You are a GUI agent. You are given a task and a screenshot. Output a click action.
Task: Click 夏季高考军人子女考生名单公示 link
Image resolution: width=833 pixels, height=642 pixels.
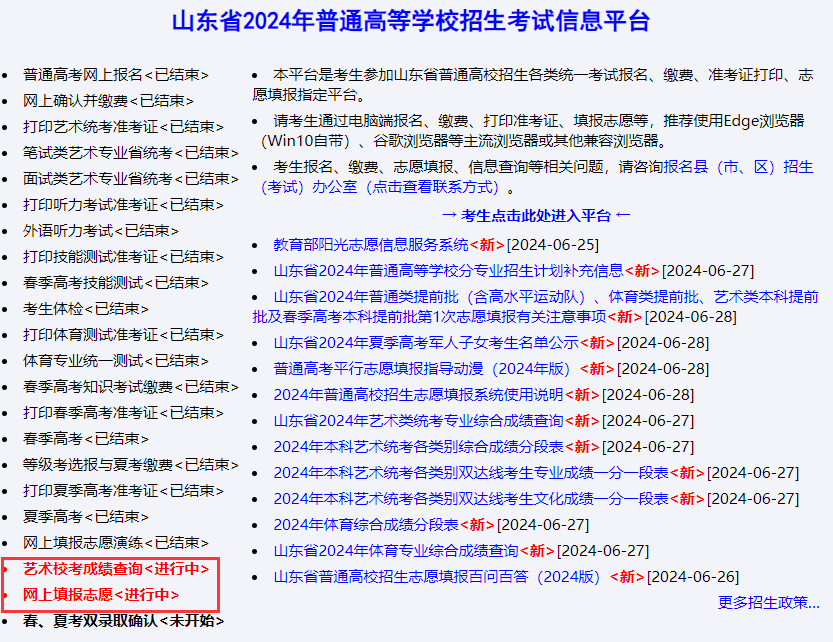pos(426,343)
